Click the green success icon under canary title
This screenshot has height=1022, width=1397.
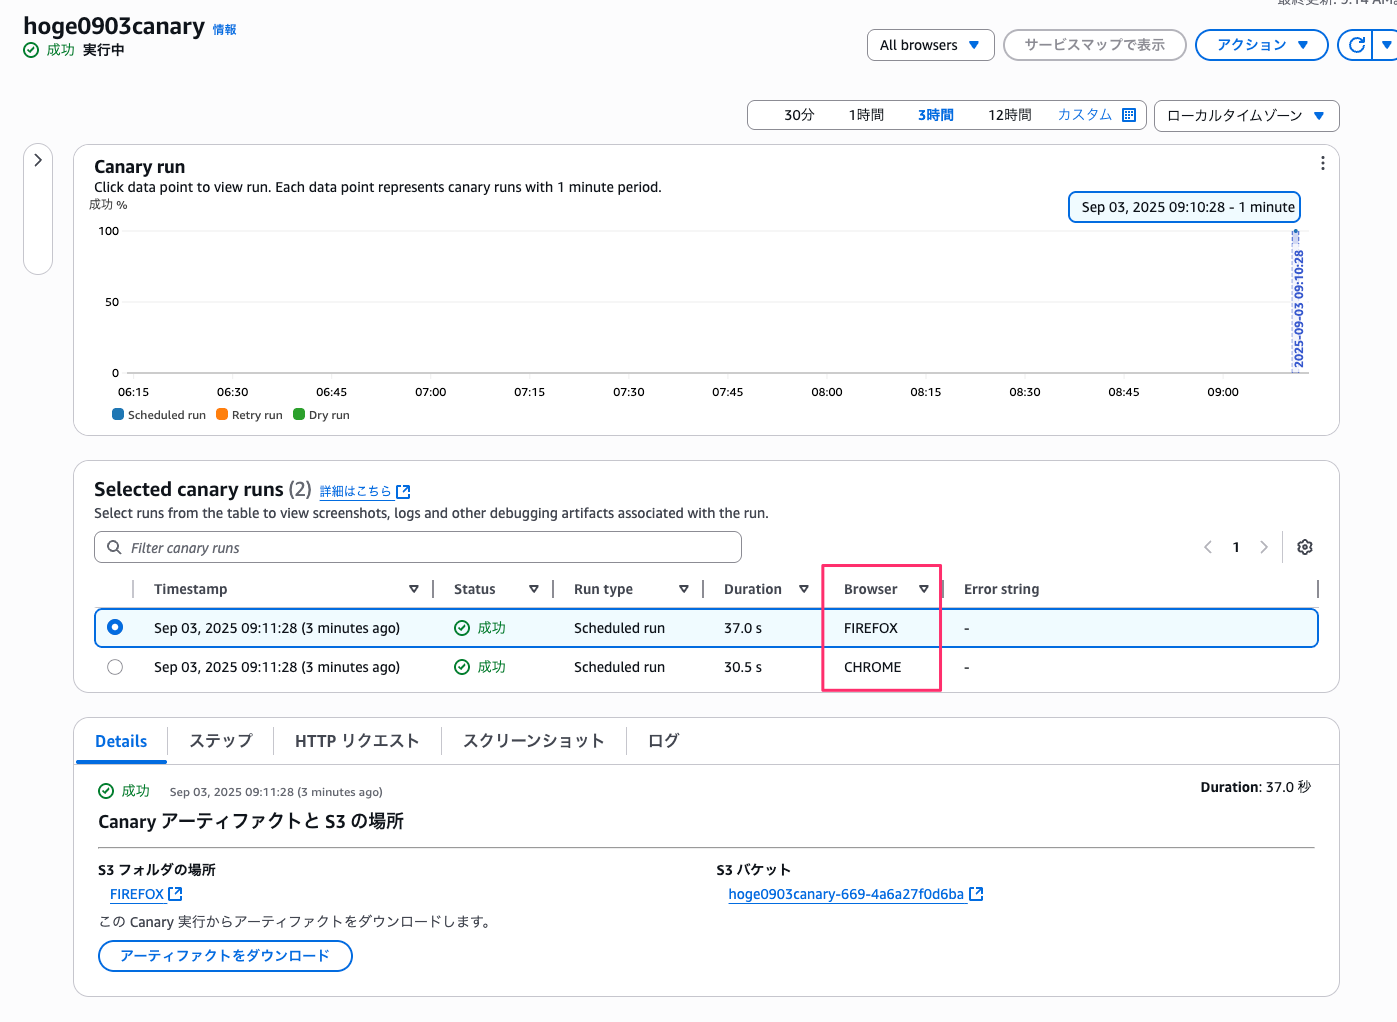31,50
